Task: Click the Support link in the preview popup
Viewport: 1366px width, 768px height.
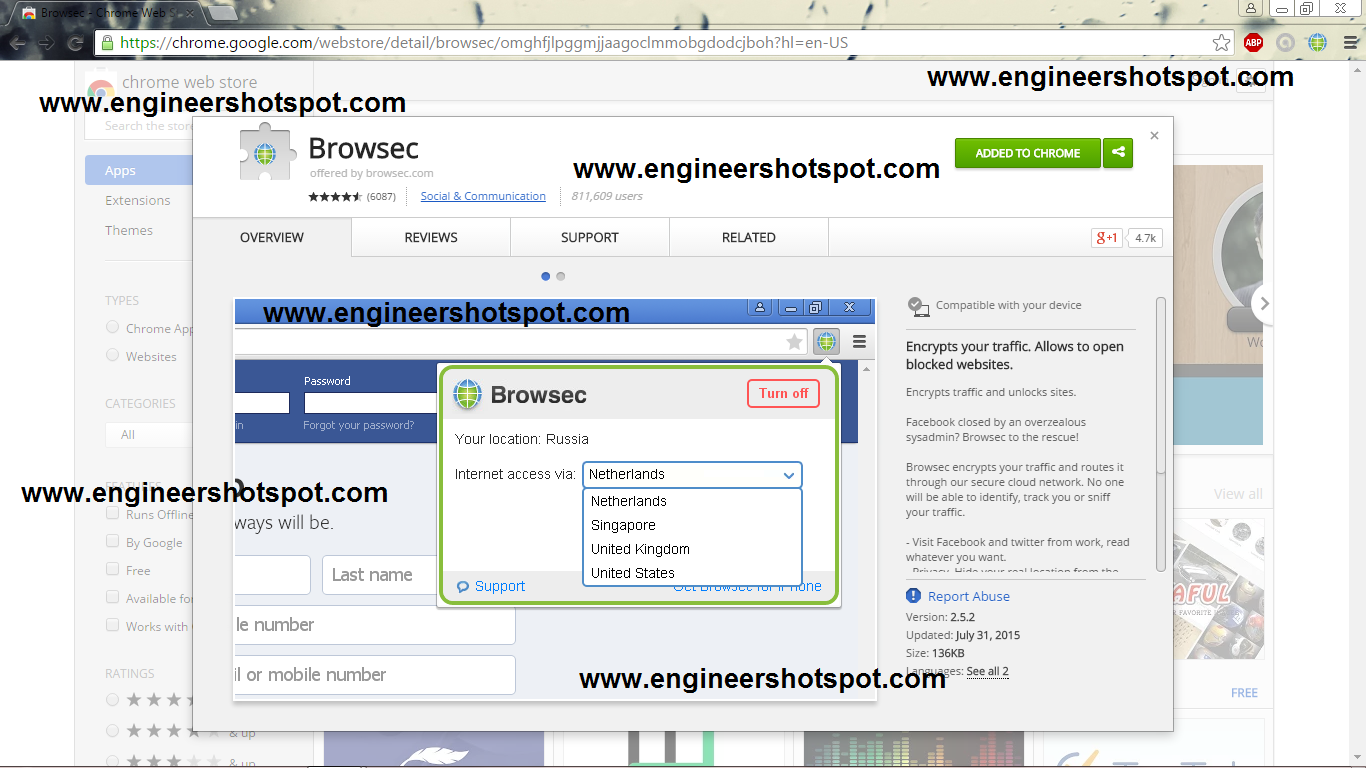Action: [500, 586]
